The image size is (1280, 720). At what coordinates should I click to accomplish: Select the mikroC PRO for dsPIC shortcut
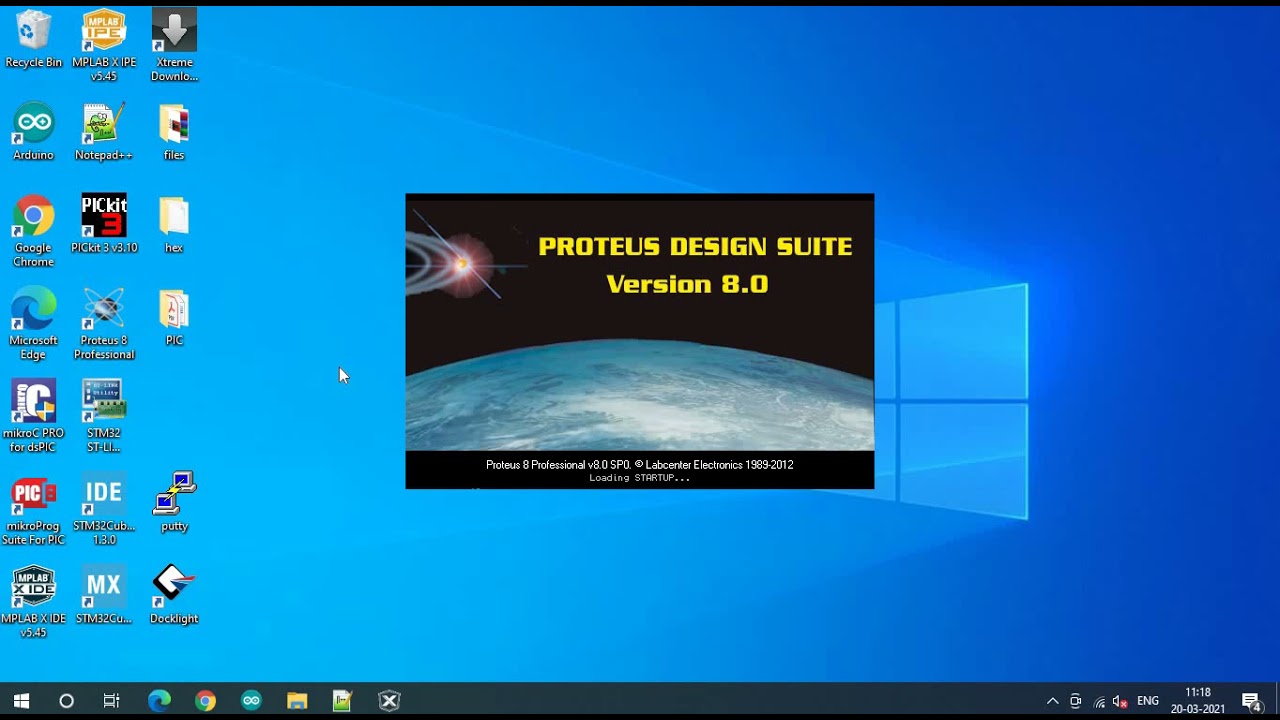point(33,416)
